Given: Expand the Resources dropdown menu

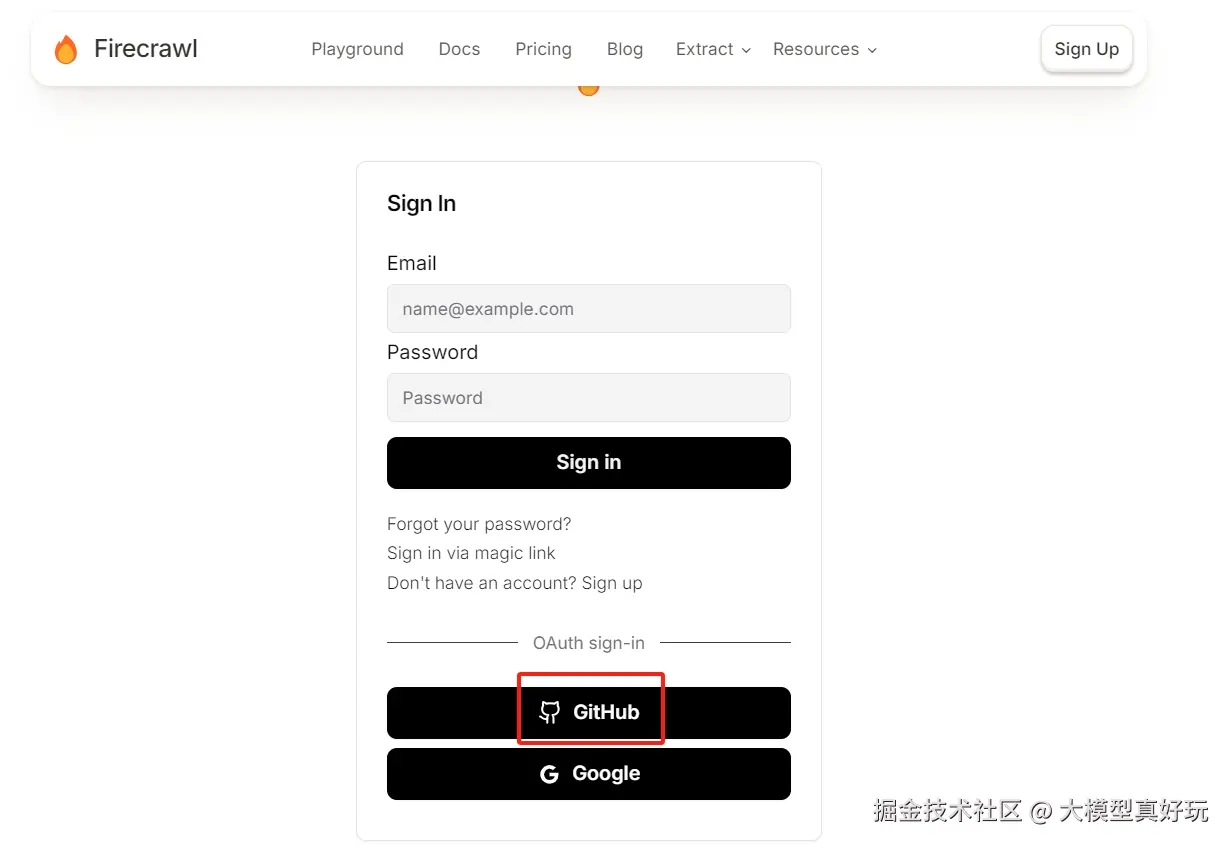Looking at the screenshot, I should click(825, 49).
